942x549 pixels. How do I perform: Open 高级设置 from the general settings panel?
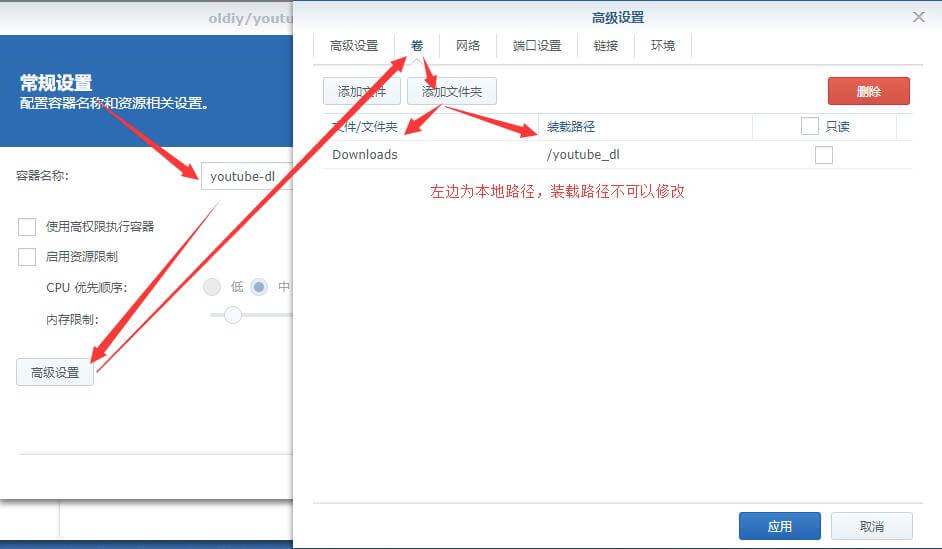coord(55,372)
